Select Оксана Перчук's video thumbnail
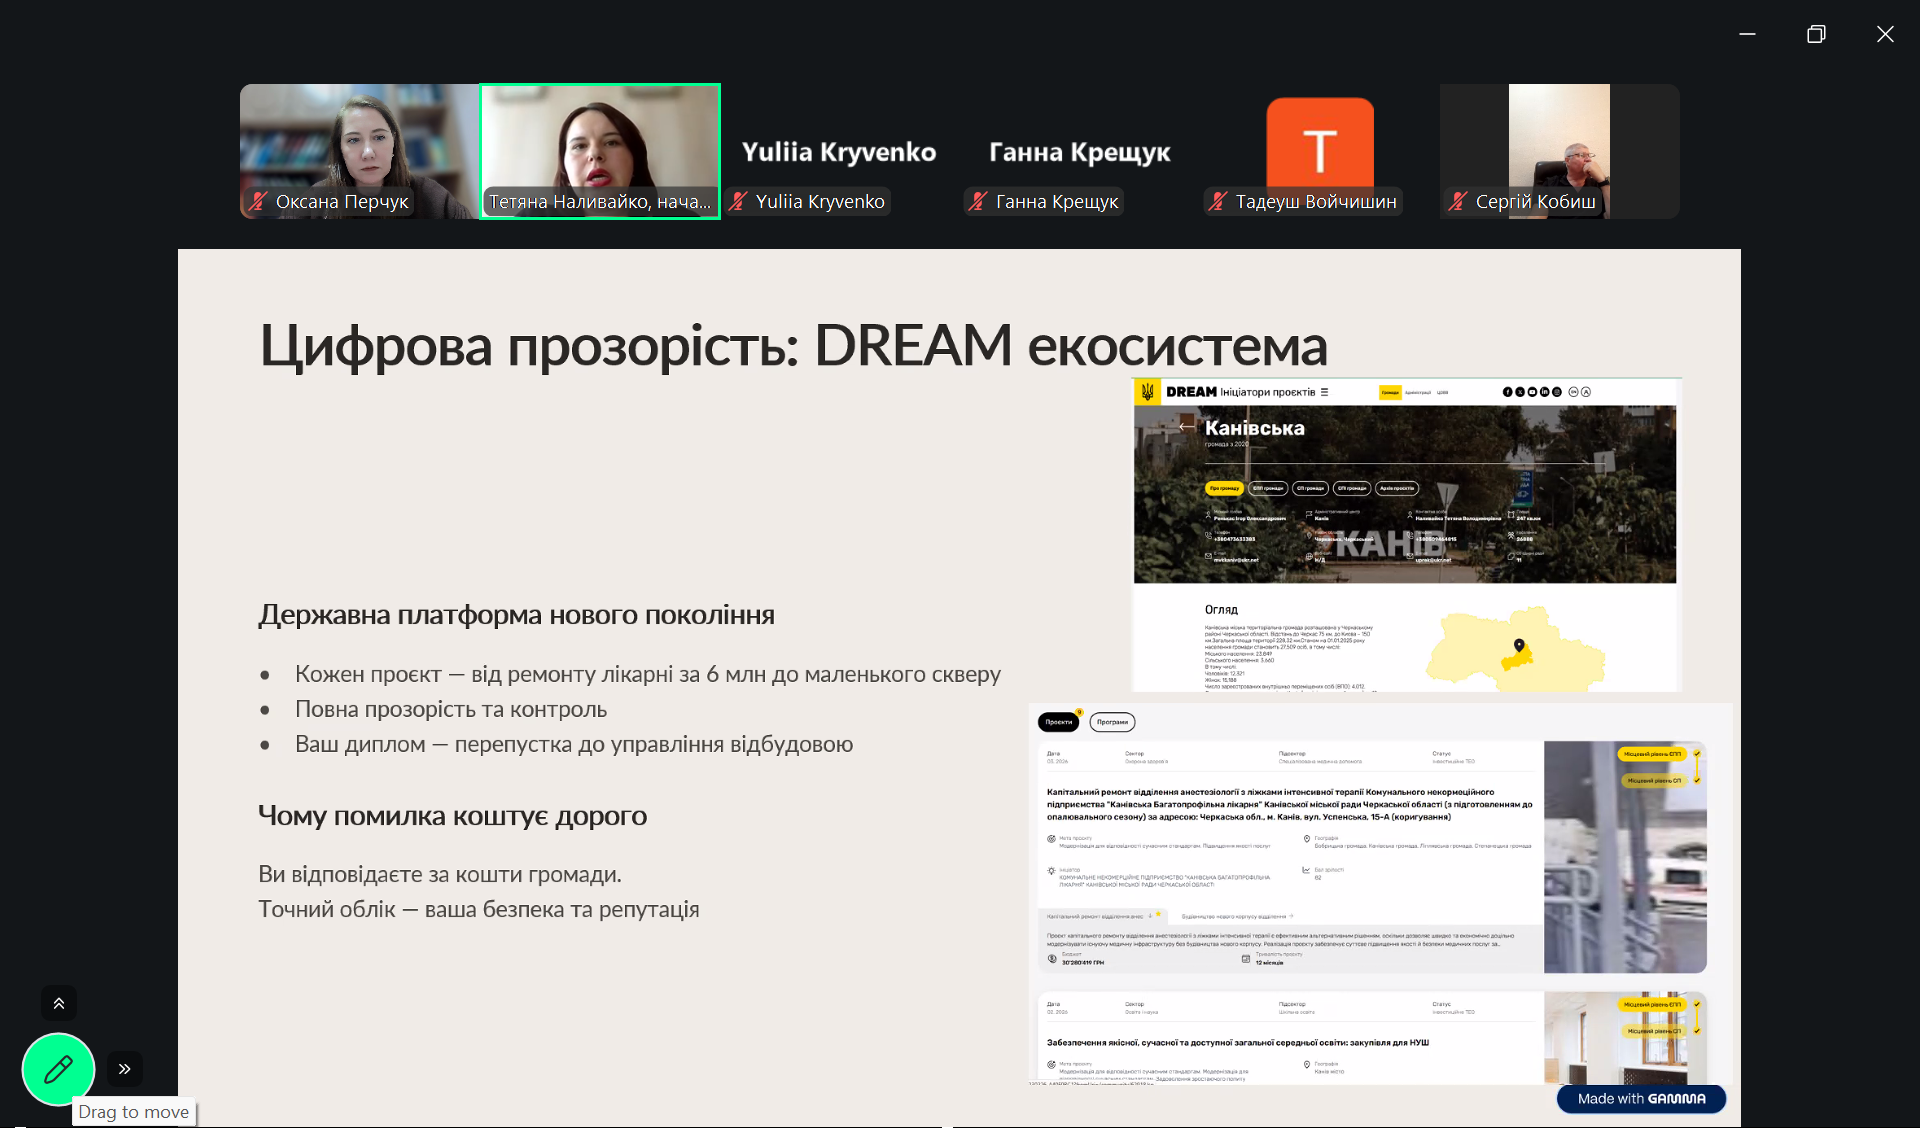Image resolution: width=1920 pixels, height=1128 pixels. pos(359,140)
